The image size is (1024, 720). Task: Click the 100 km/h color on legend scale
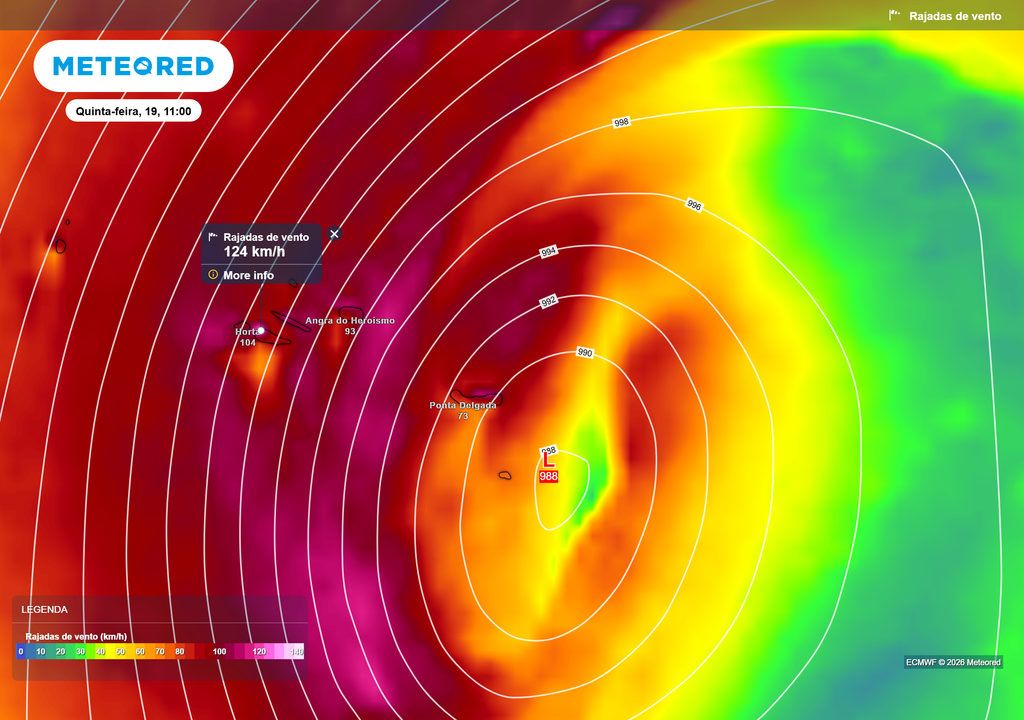(x=219, y=651)
